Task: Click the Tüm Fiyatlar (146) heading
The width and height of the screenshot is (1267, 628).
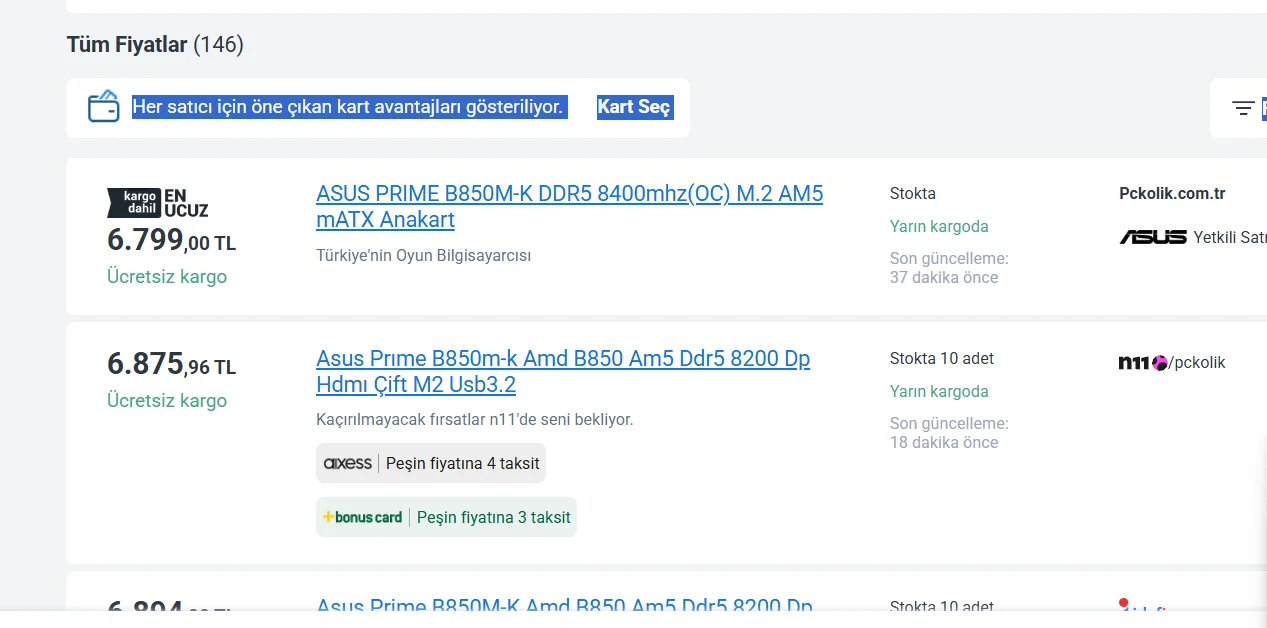Action: (x=155, y=45)
